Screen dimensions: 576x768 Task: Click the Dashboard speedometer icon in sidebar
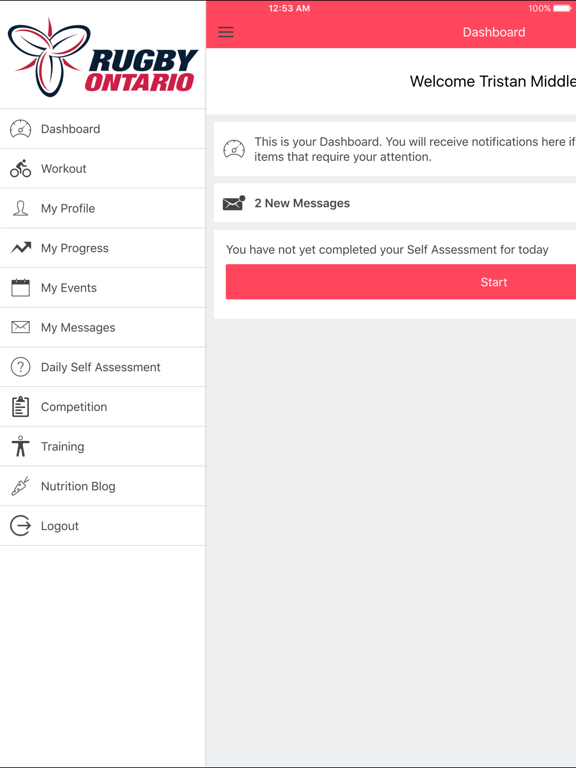(21, 129)
